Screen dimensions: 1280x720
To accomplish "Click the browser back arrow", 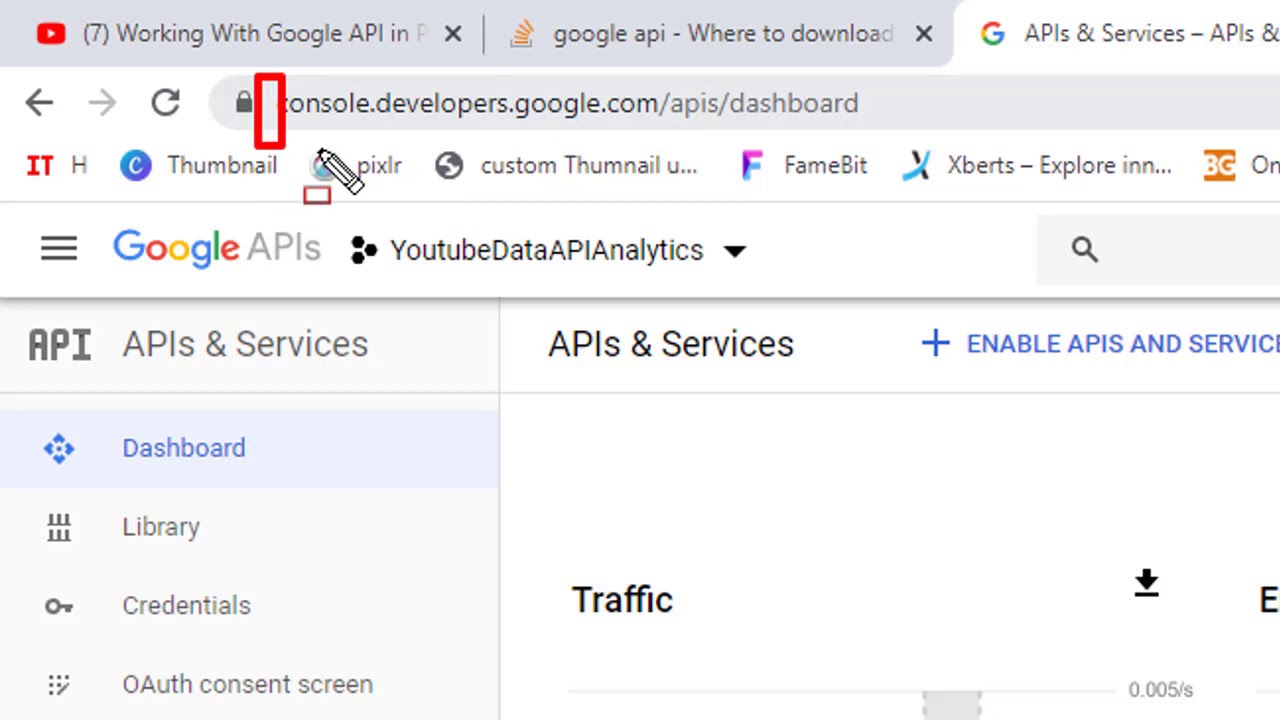I will point(39,102).
